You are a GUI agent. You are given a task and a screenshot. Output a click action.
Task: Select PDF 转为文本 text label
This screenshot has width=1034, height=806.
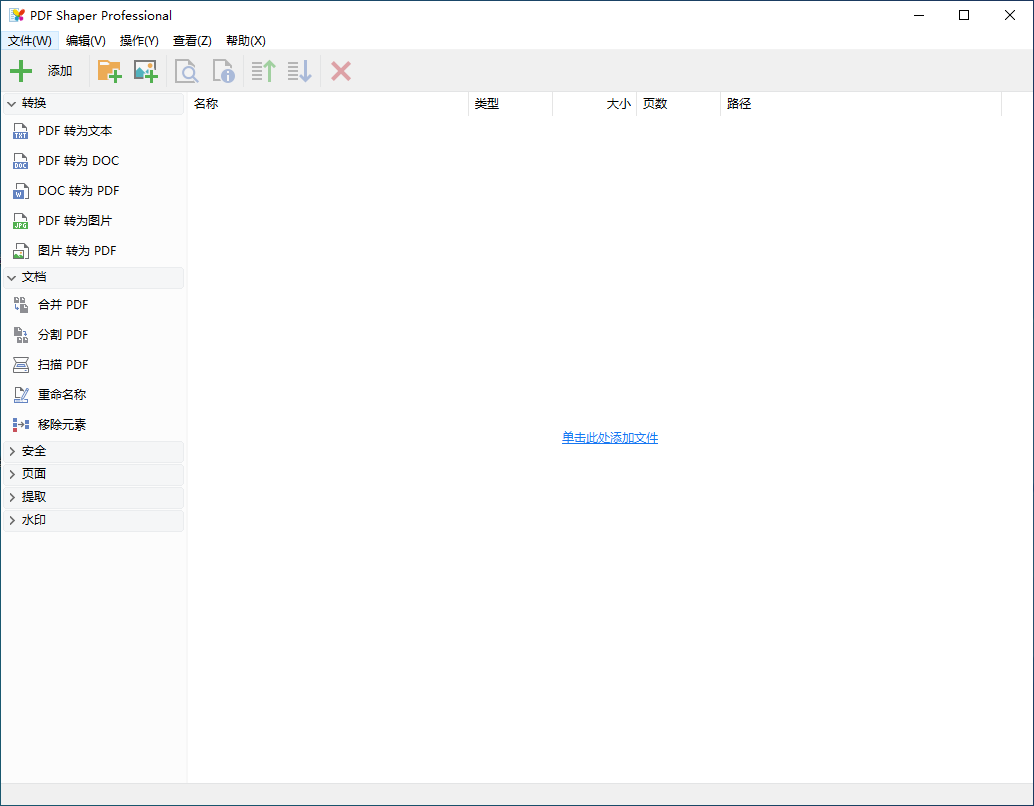click(x=75, y=131)
